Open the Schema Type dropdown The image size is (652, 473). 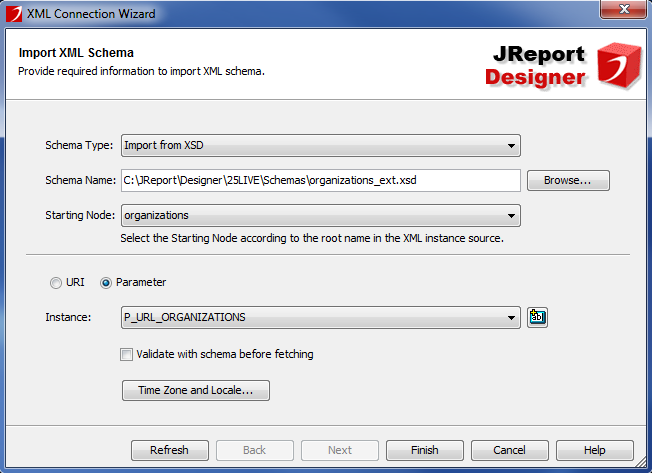pos(321,145)
